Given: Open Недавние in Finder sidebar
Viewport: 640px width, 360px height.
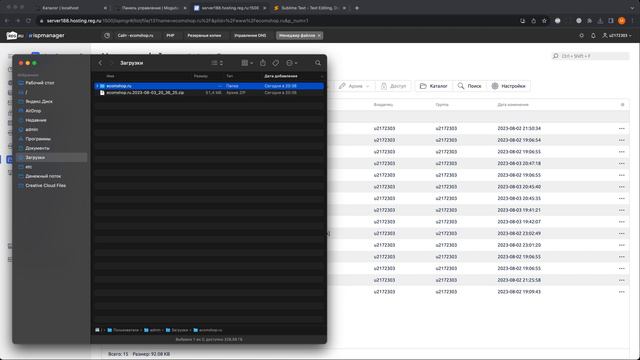Looking at the screenshot, I should coord(36,120).
